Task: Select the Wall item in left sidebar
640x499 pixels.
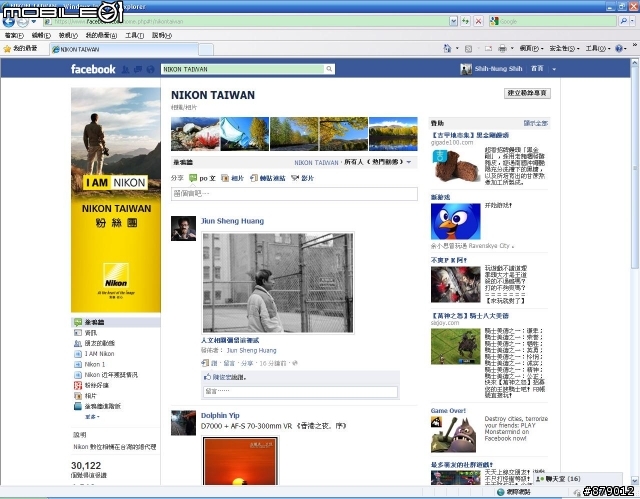Action: tap(116, 322)
